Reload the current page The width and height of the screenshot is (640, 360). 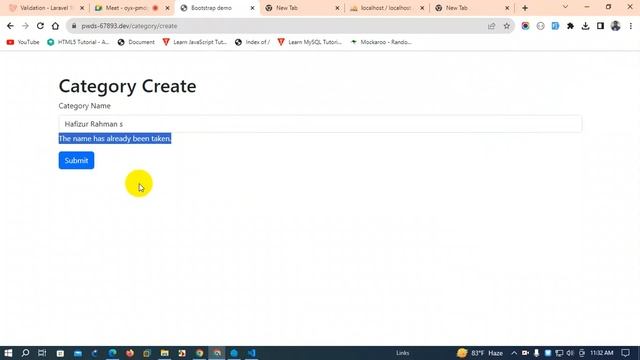coord(40,26)
